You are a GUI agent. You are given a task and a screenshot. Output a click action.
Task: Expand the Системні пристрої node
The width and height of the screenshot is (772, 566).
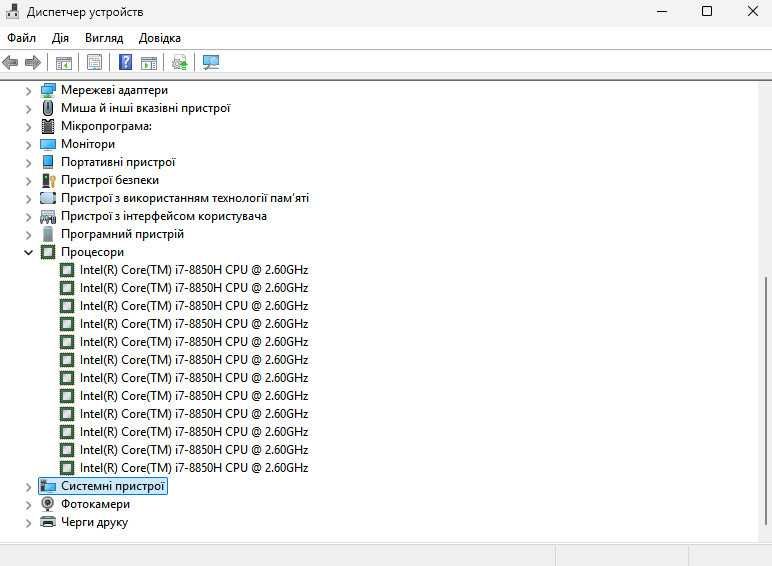click(28, 487)
